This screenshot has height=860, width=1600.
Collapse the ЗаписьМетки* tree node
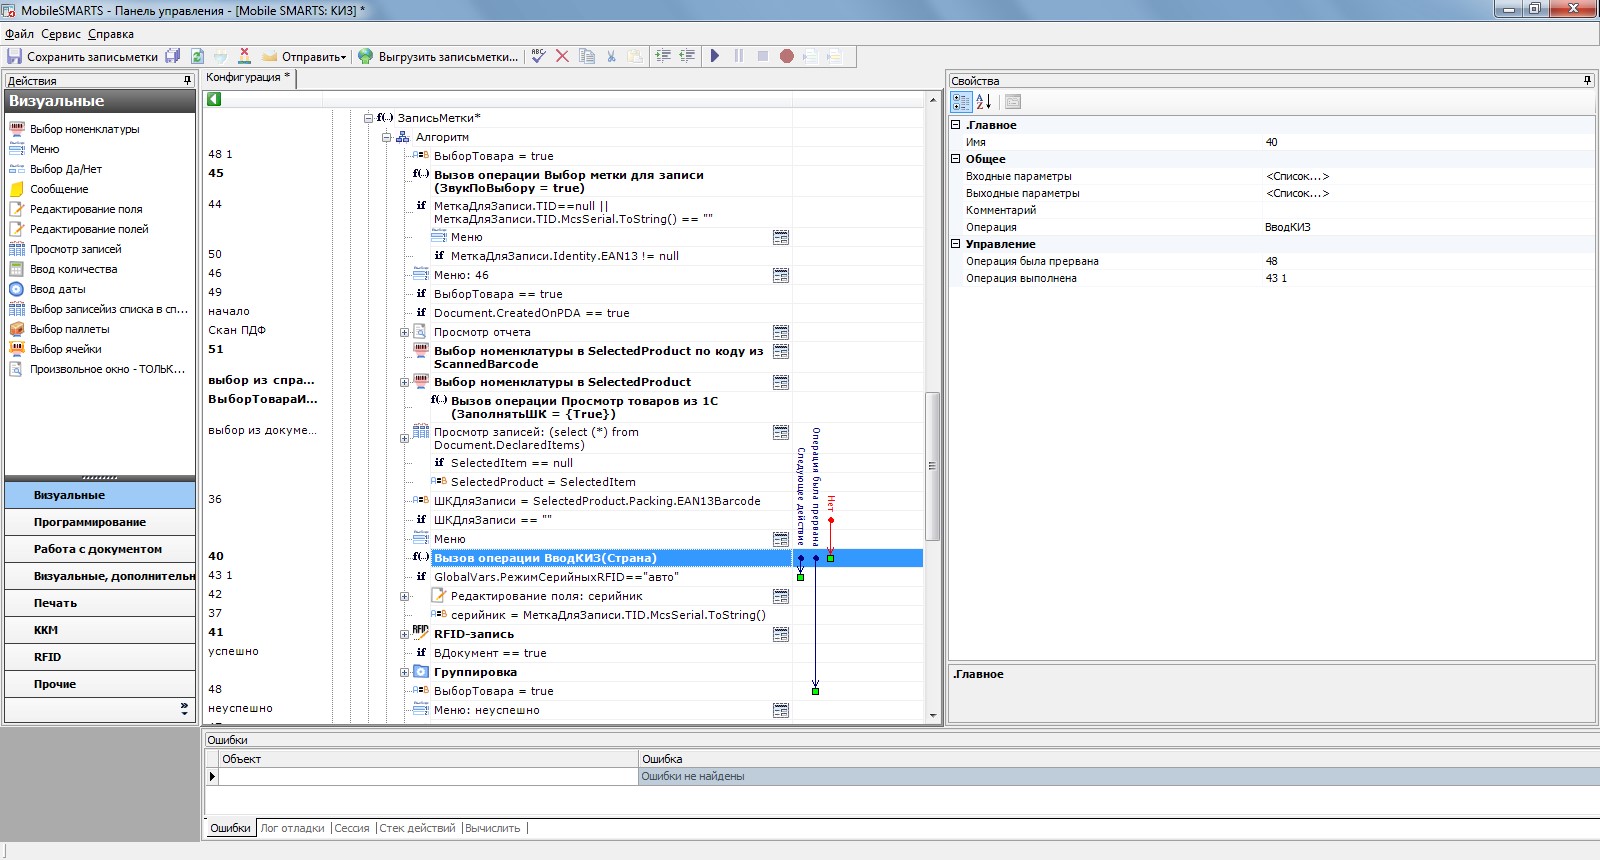[368, 118]
